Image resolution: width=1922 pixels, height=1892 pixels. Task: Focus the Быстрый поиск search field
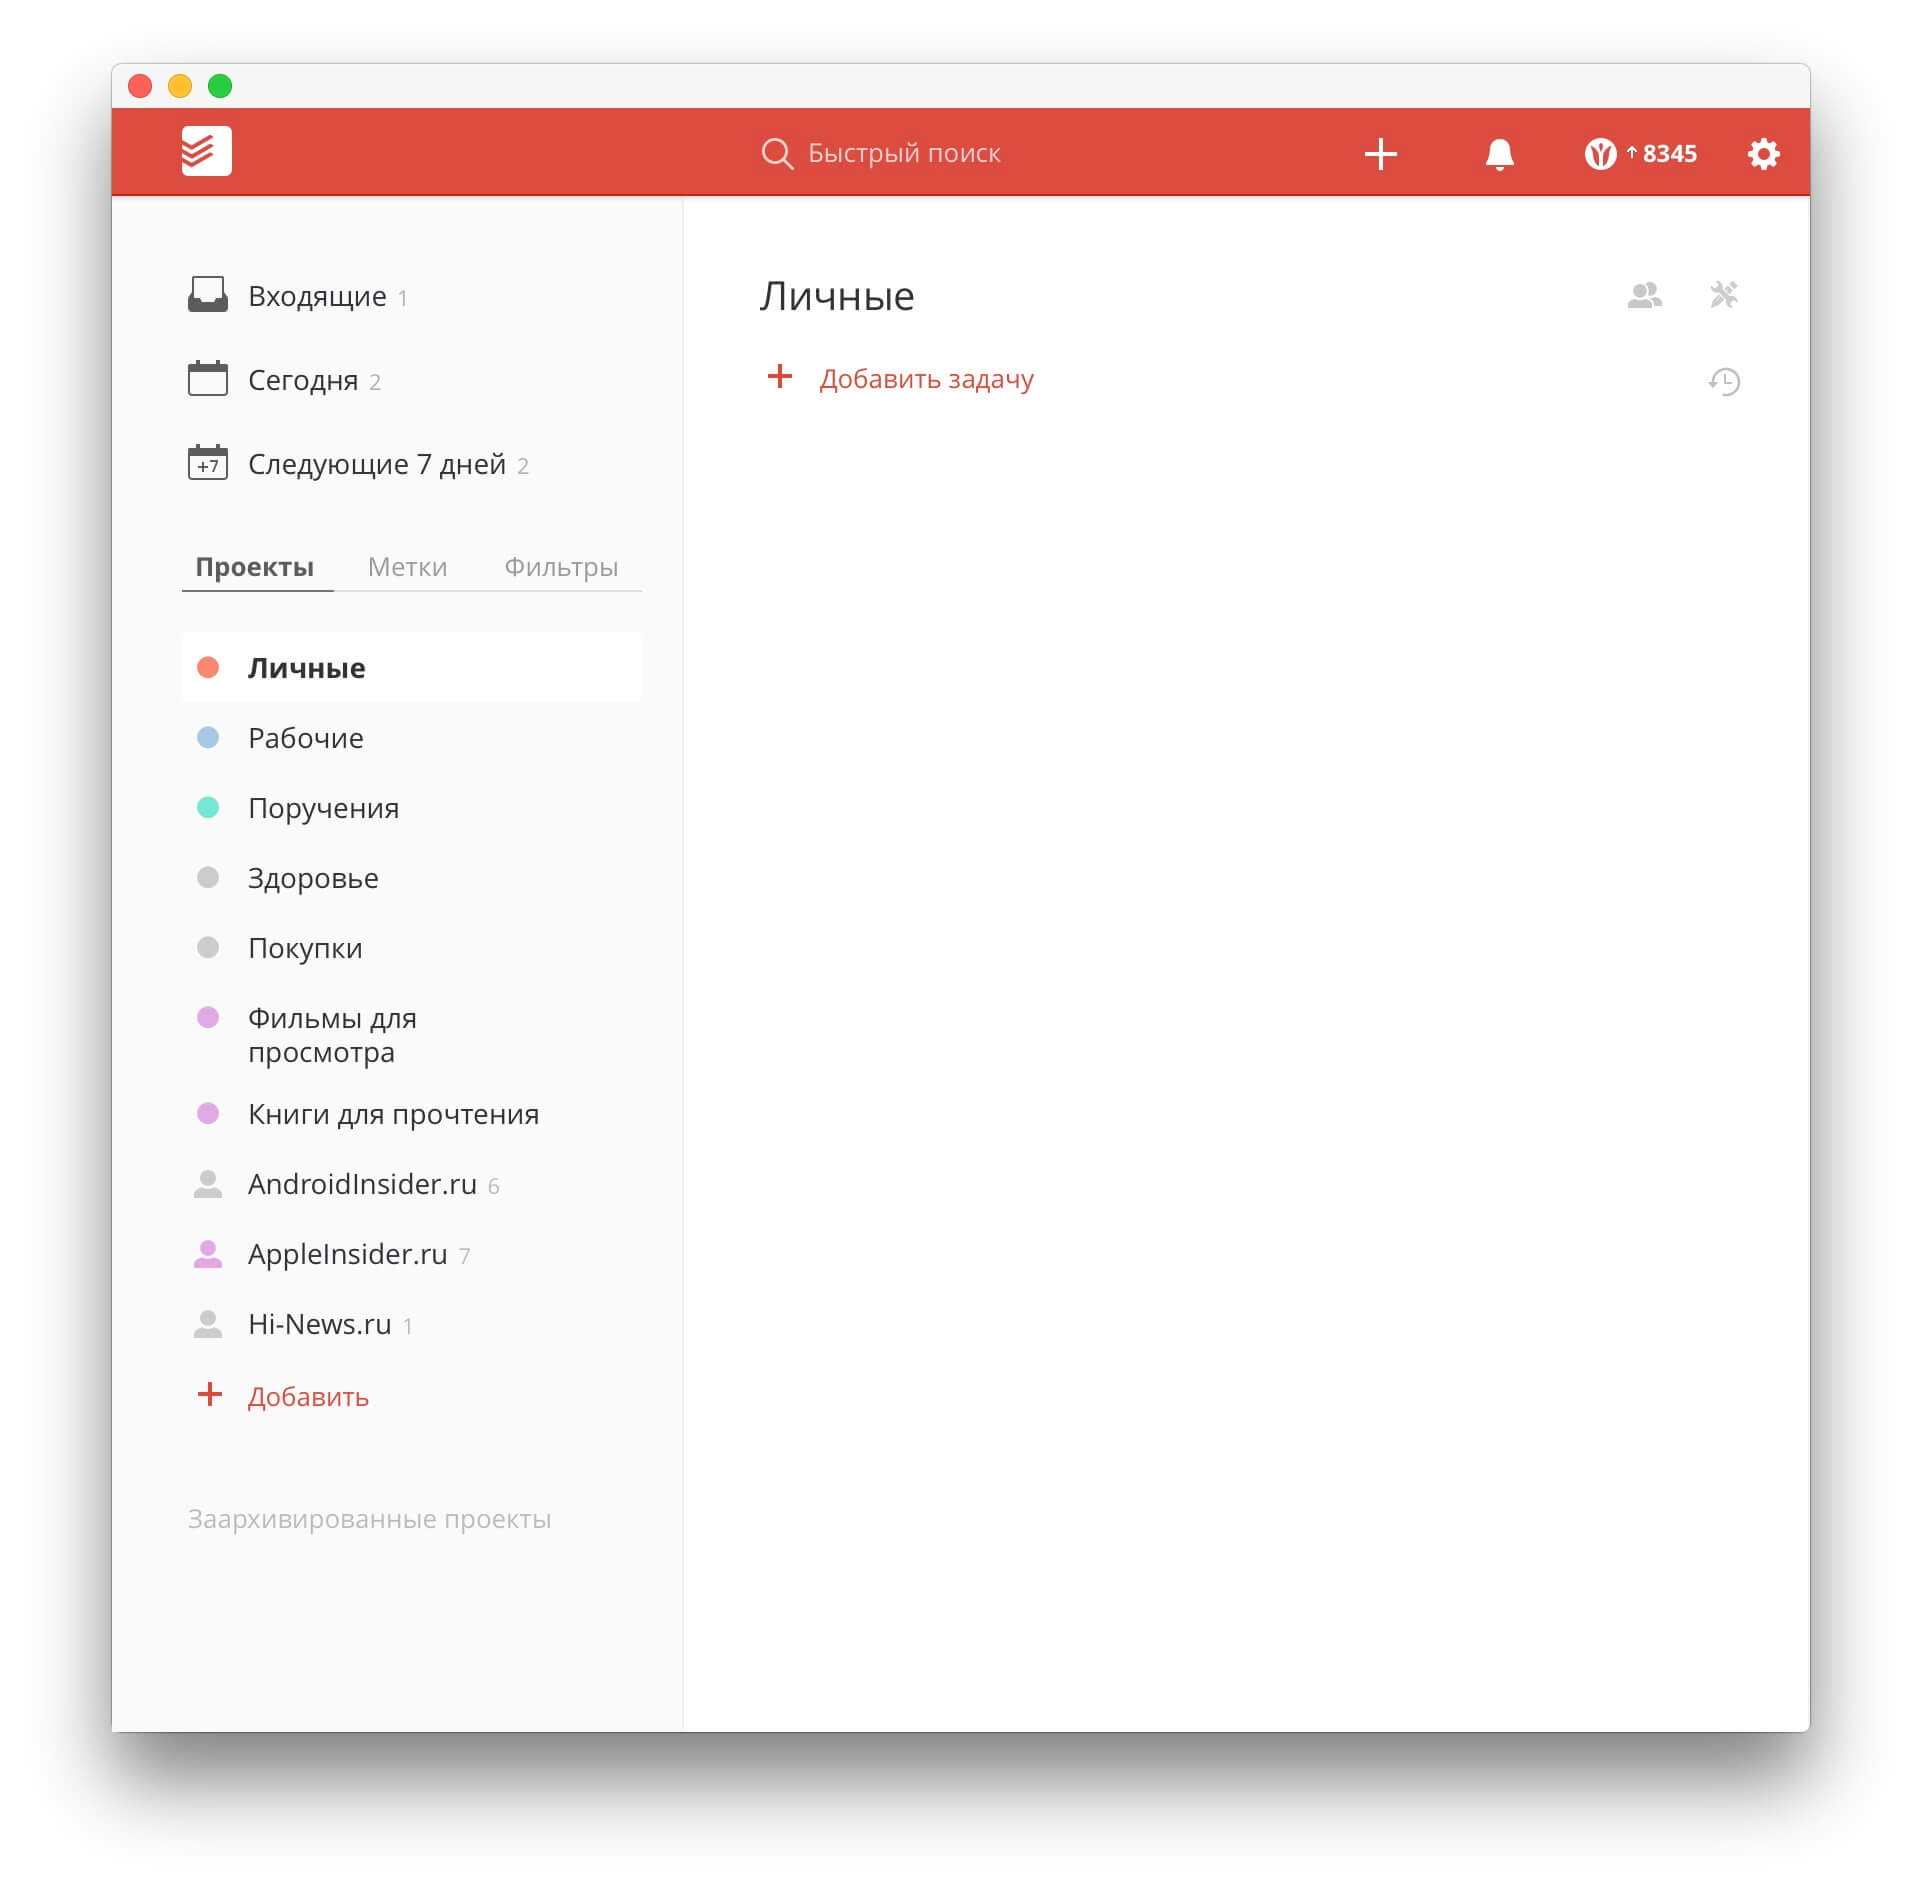point(903,153)
